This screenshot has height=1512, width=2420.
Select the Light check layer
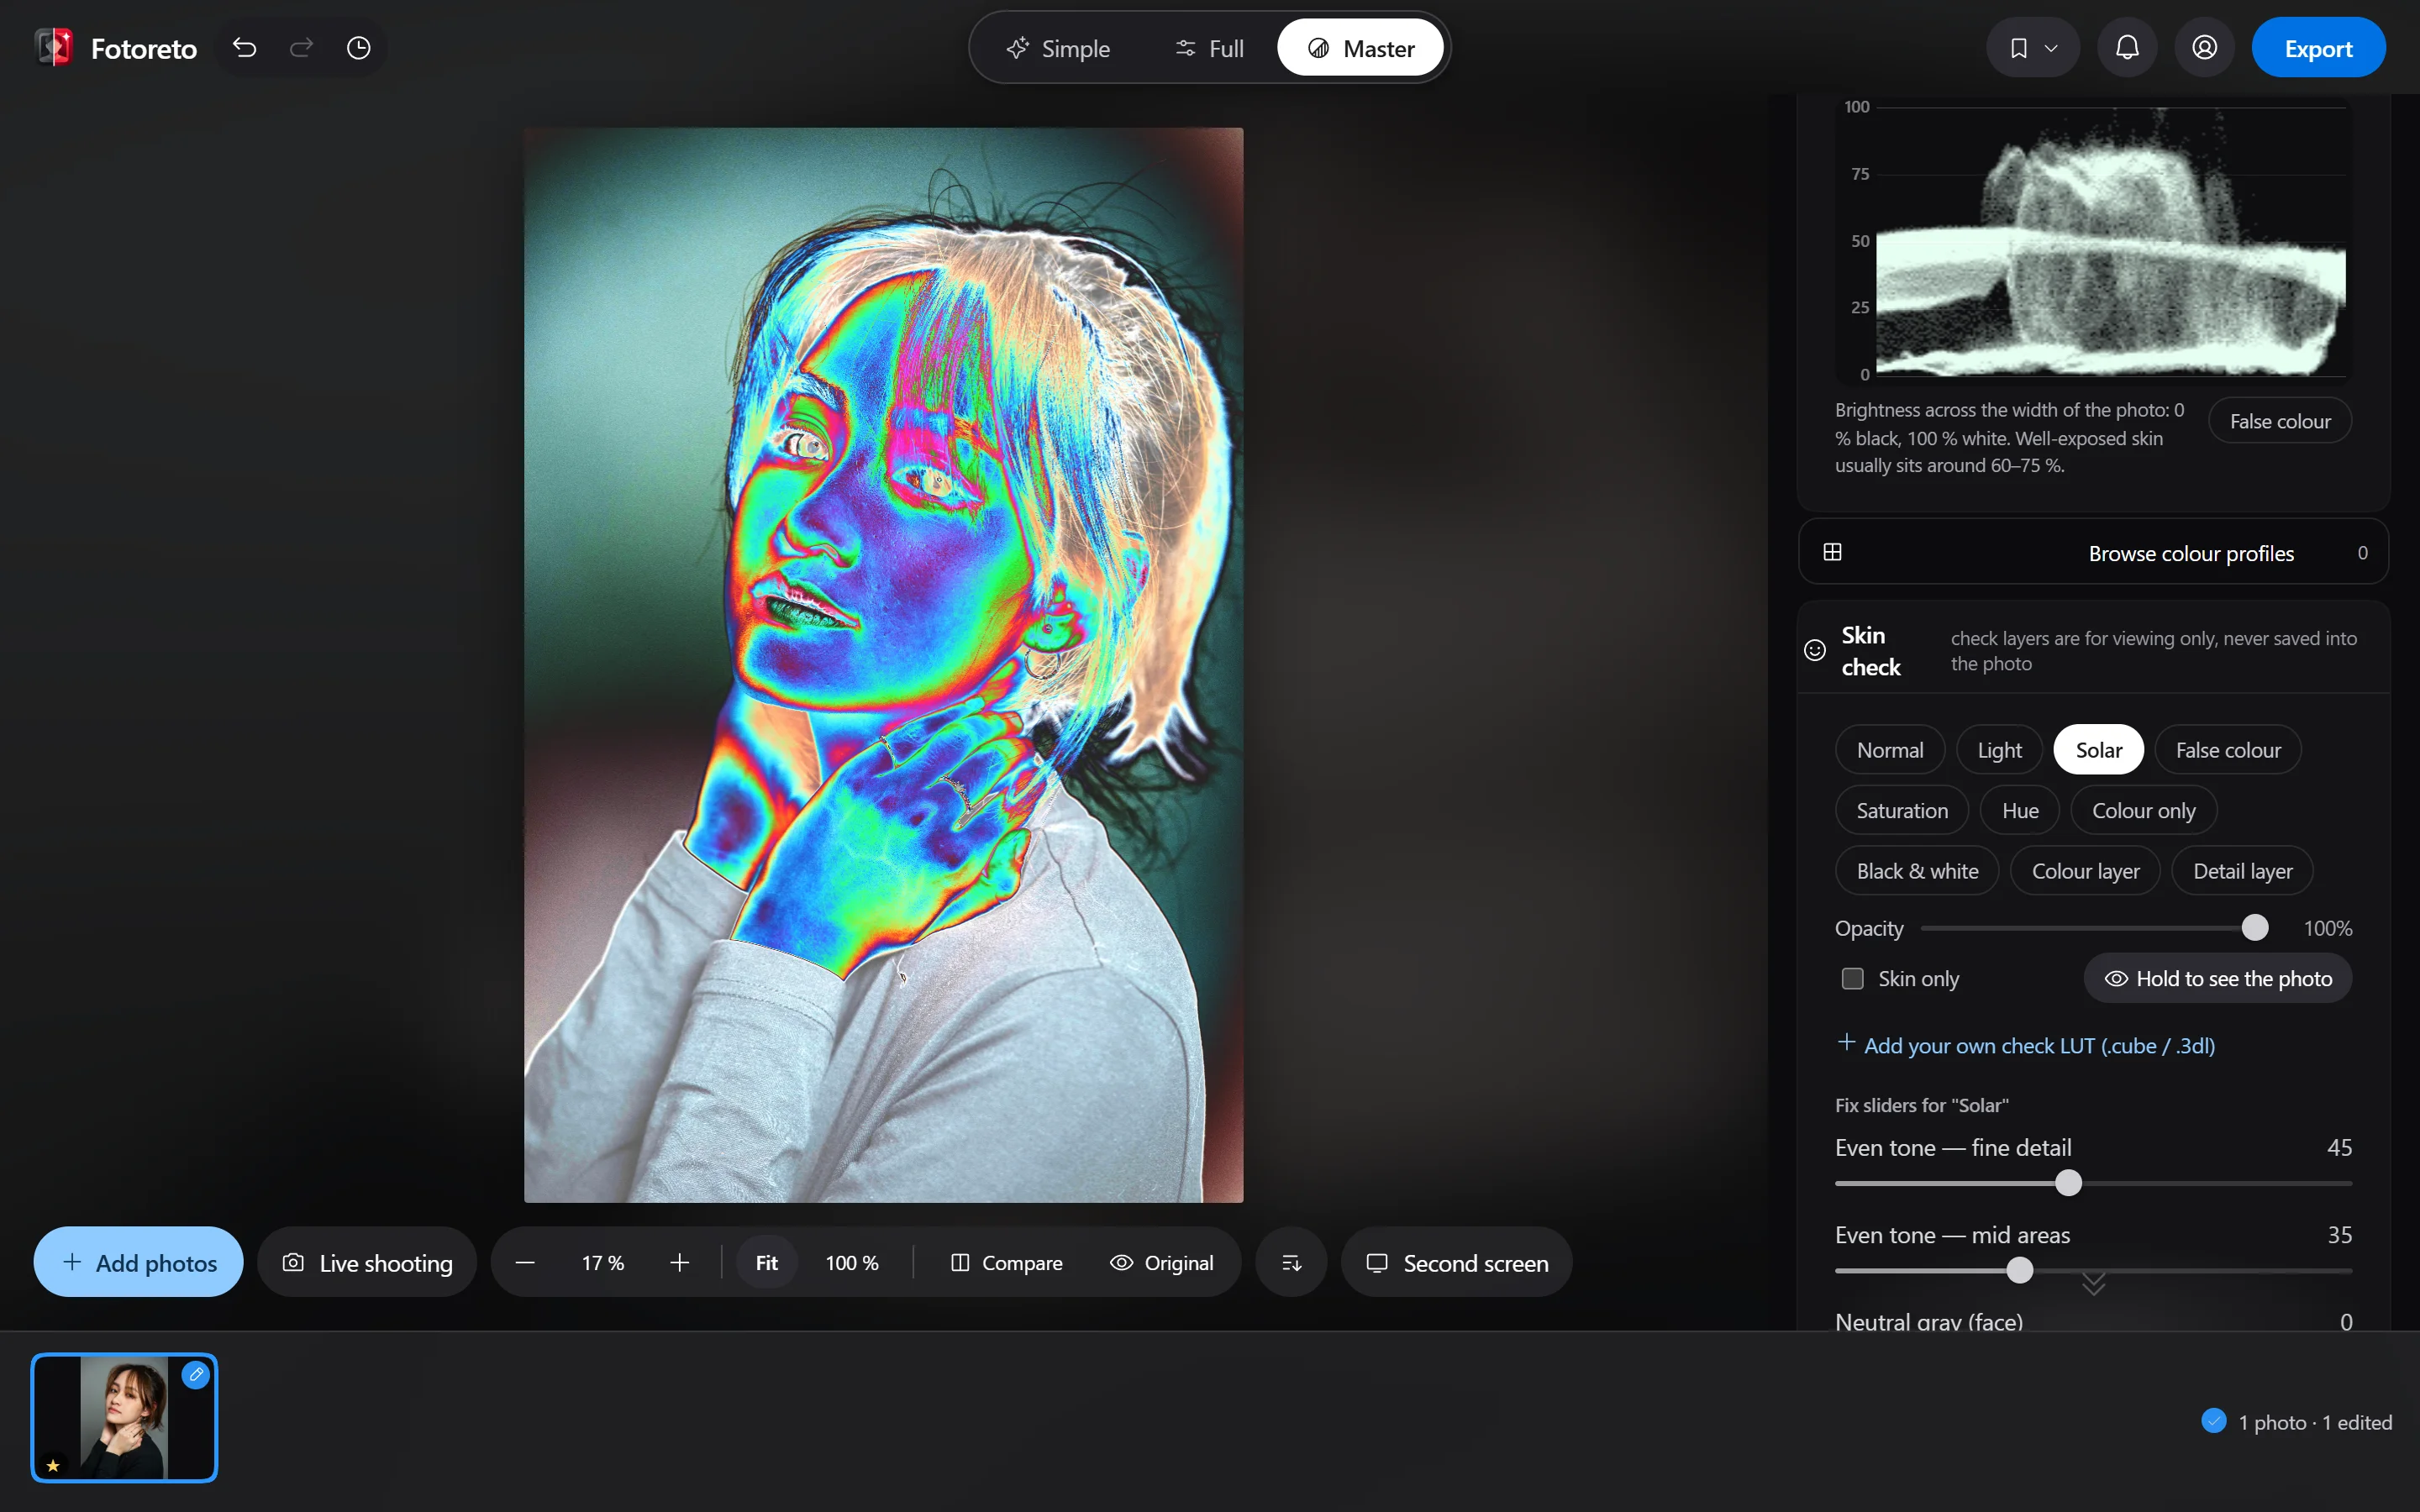1999,749
